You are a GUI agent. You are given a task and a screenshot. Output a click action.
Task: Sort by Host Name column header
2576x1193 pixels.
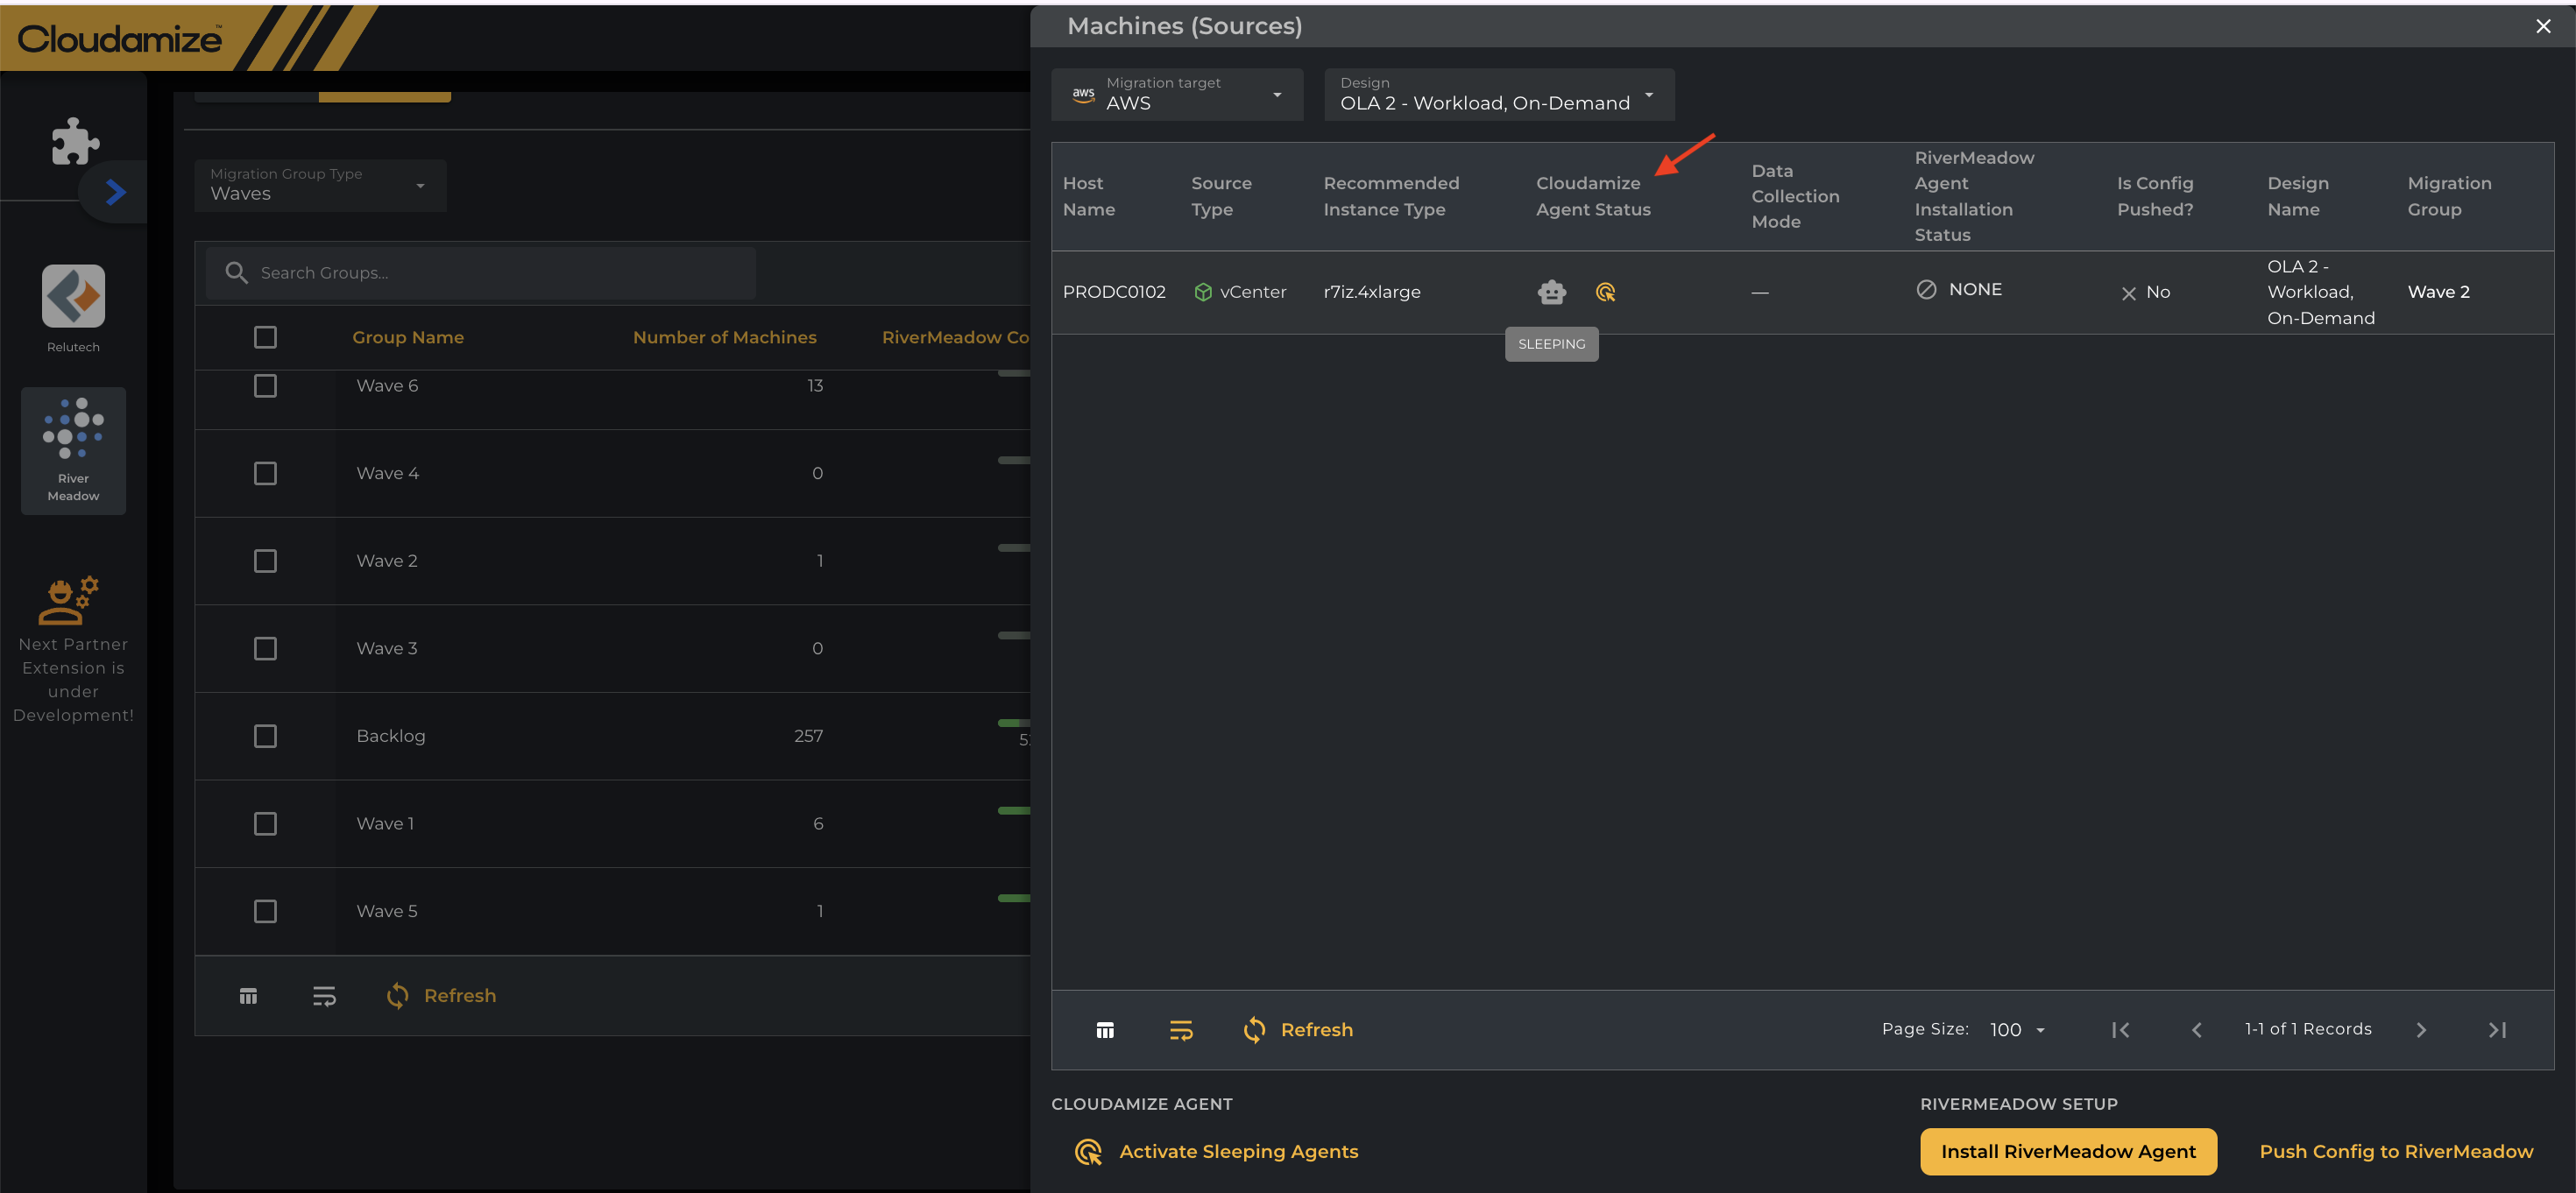[x=1088, y=196]
